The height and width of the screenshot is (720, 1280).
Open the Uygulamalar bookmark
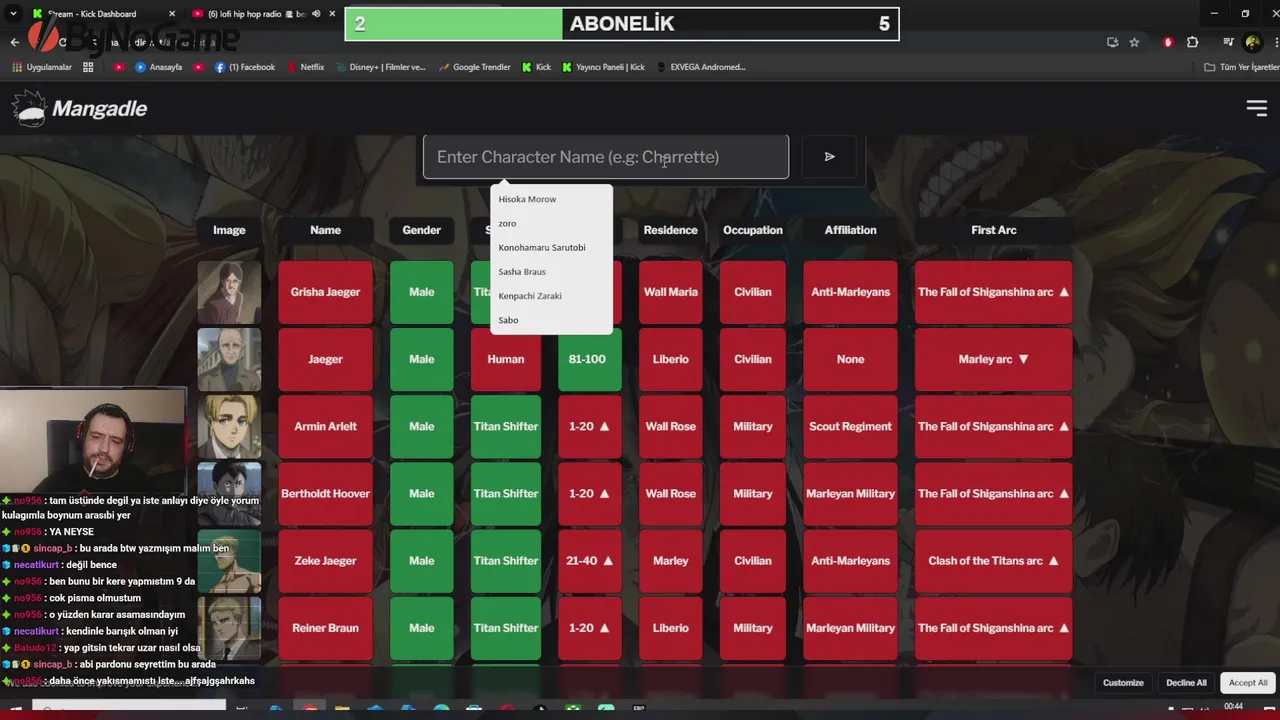click(x=42, y=67)
